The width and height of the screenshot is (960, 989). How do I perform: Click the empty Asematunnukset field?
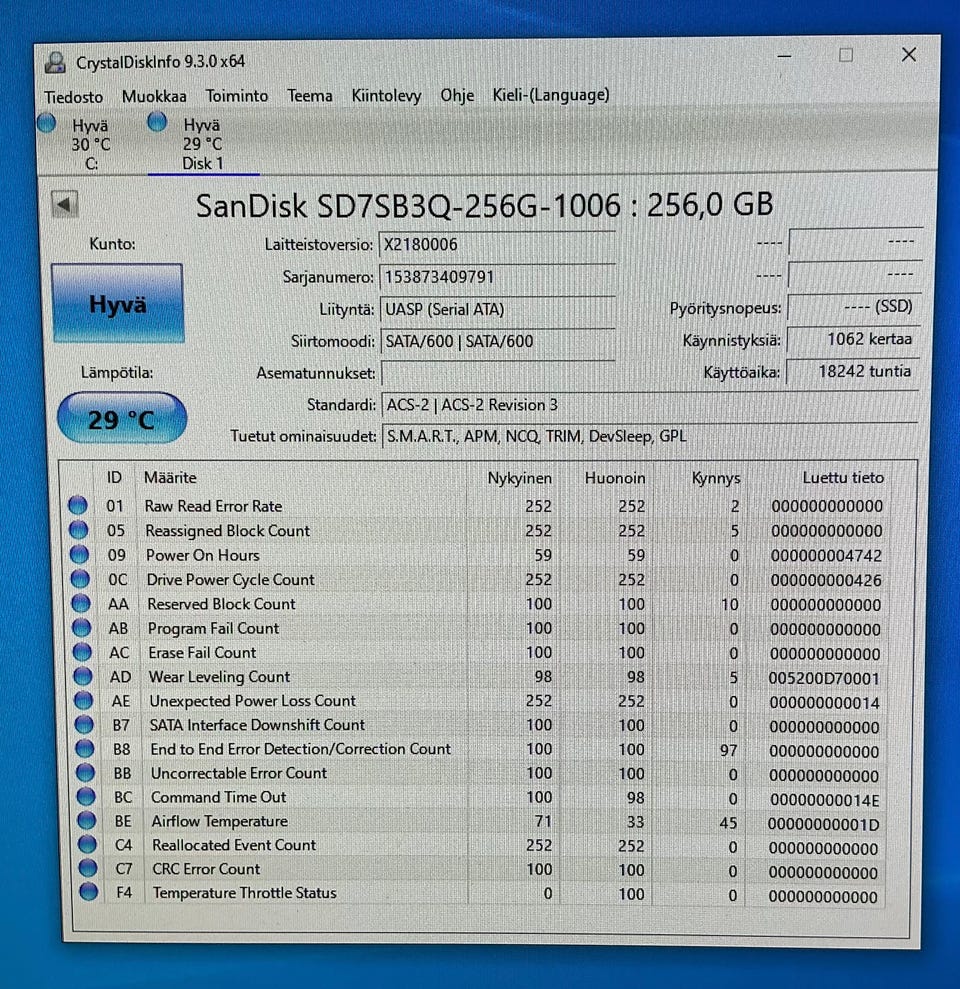click(x=498, y=373)
